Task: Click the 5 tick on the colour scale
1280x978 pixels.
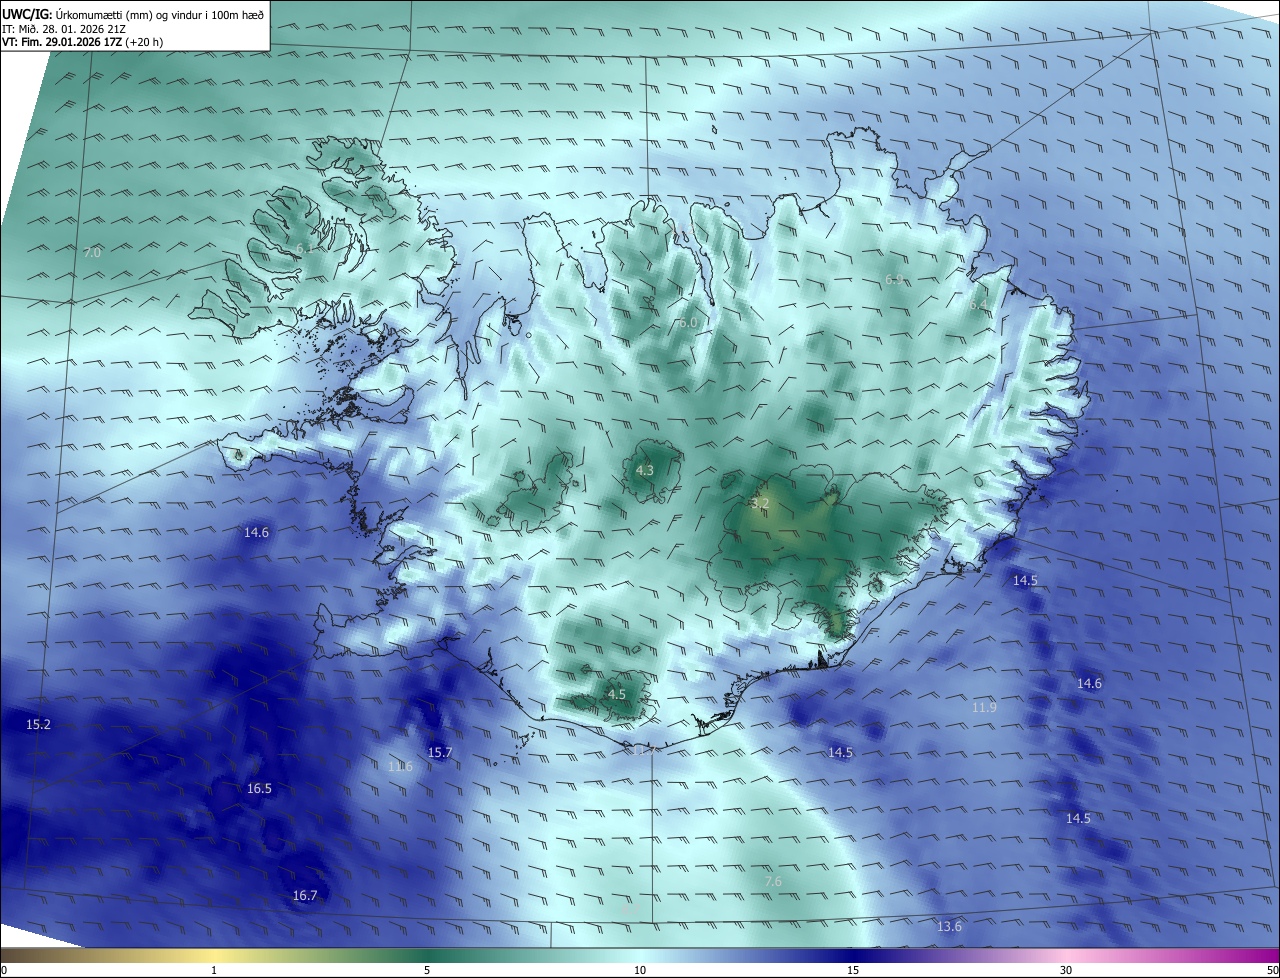Action: tap(427, 970)
